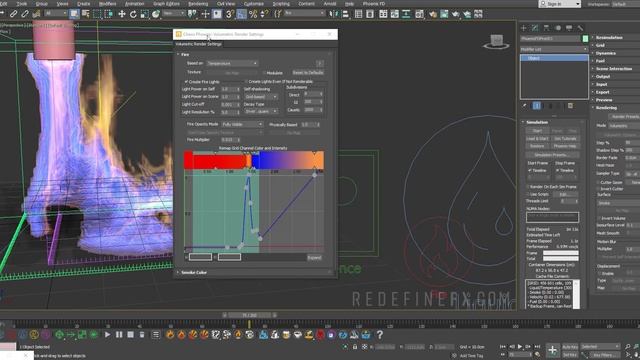Toggle Percent Snap in main toolbar
This screenshot has height=360, width=640.
click(253, 14)
